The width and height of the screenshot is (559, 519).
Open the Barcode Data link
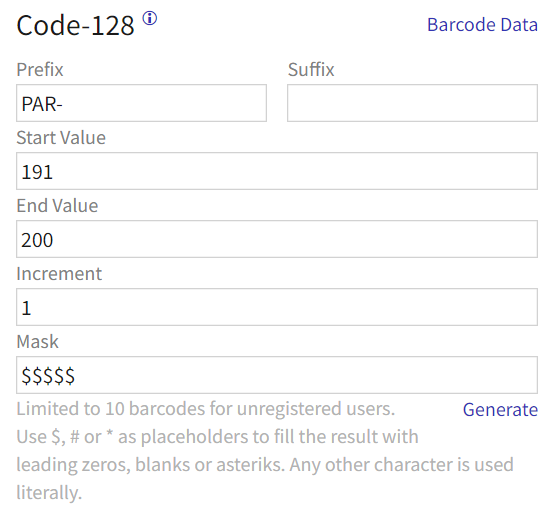click(482, 25)
